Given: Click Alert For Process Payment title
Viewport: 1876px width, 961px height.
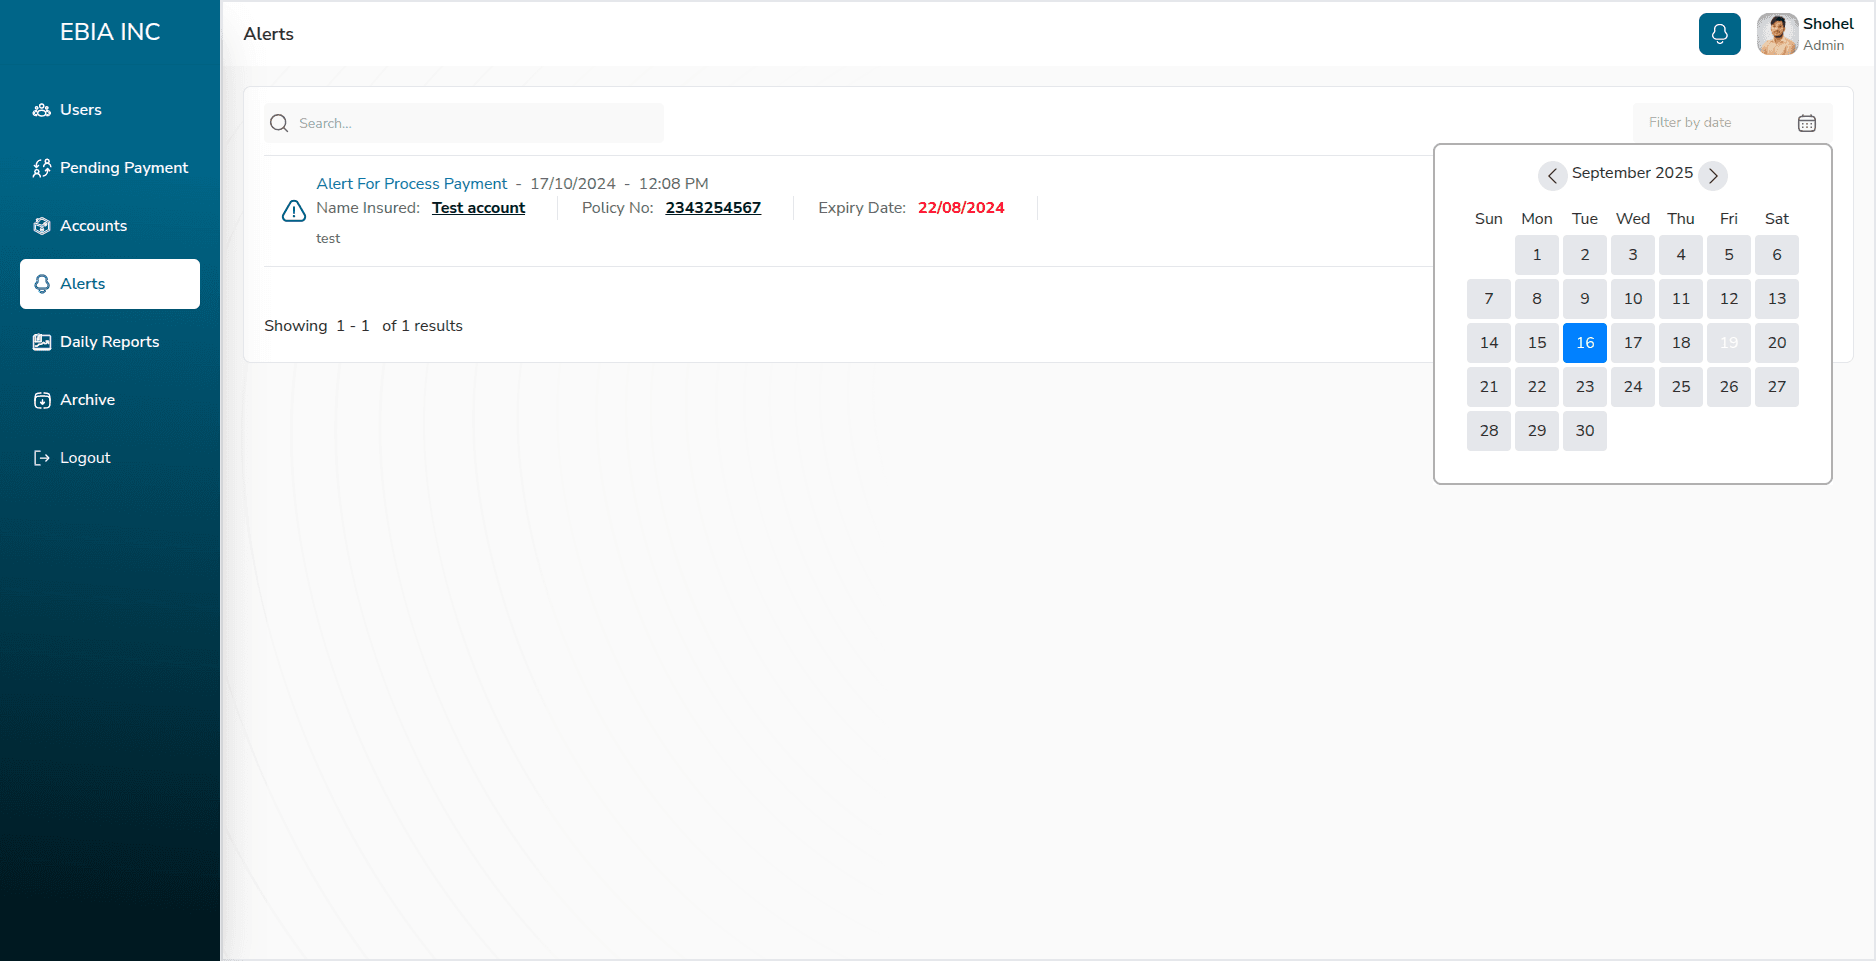Looking at the screenshot, I should click(x=412, y=184).
